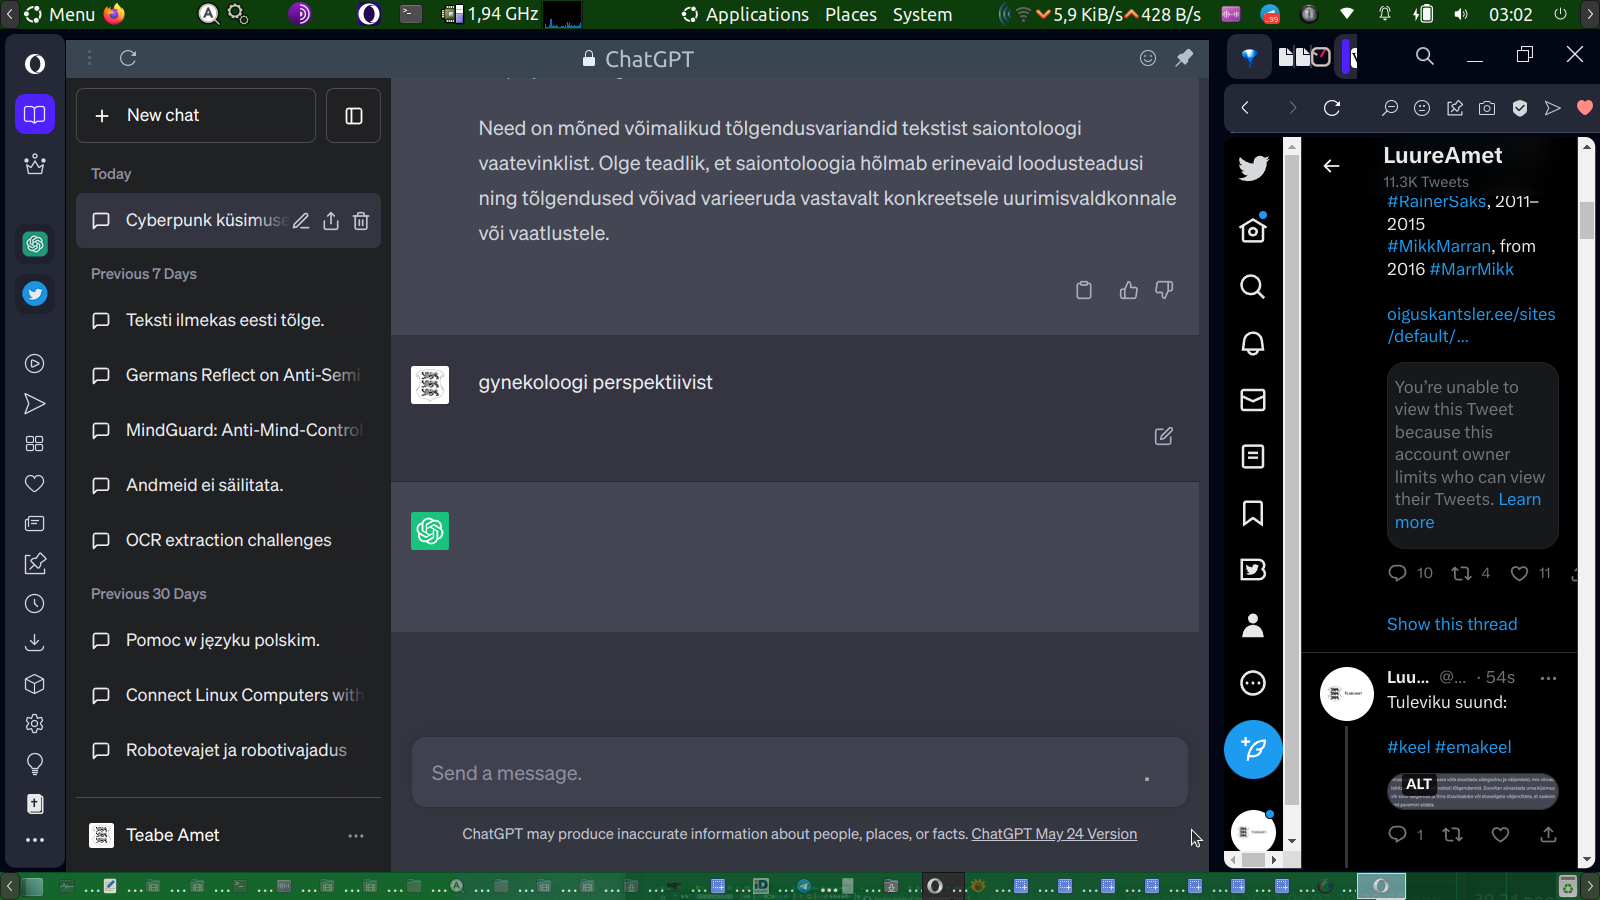1600x900 pixels.
Task: Edit the 'gynekoloogi perspektiivist' message
Action: click(x=1164, y=436)
